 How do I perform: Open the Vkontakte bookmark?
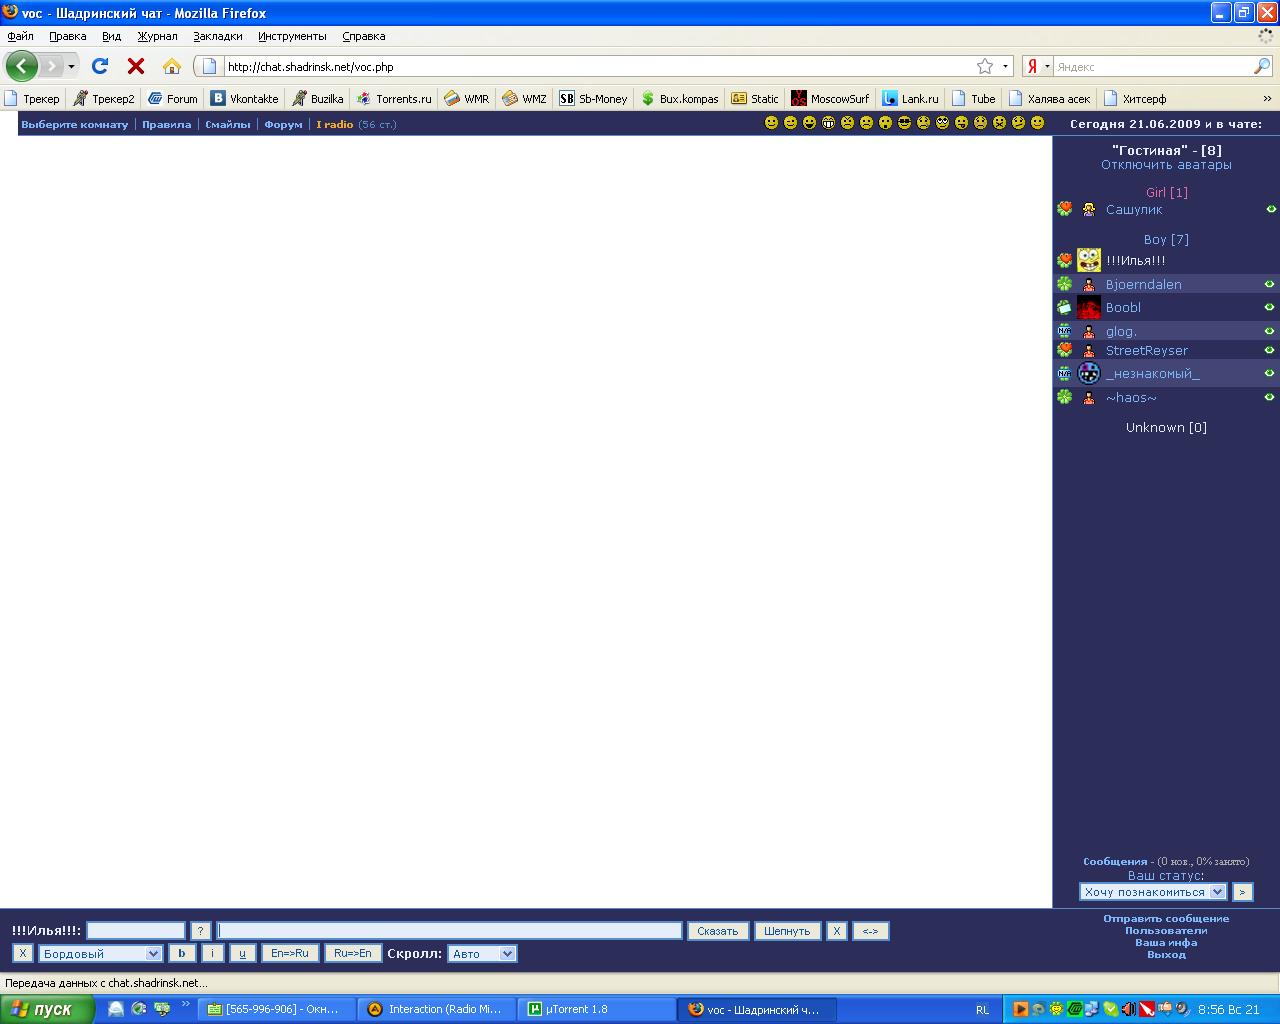[245, 98]
